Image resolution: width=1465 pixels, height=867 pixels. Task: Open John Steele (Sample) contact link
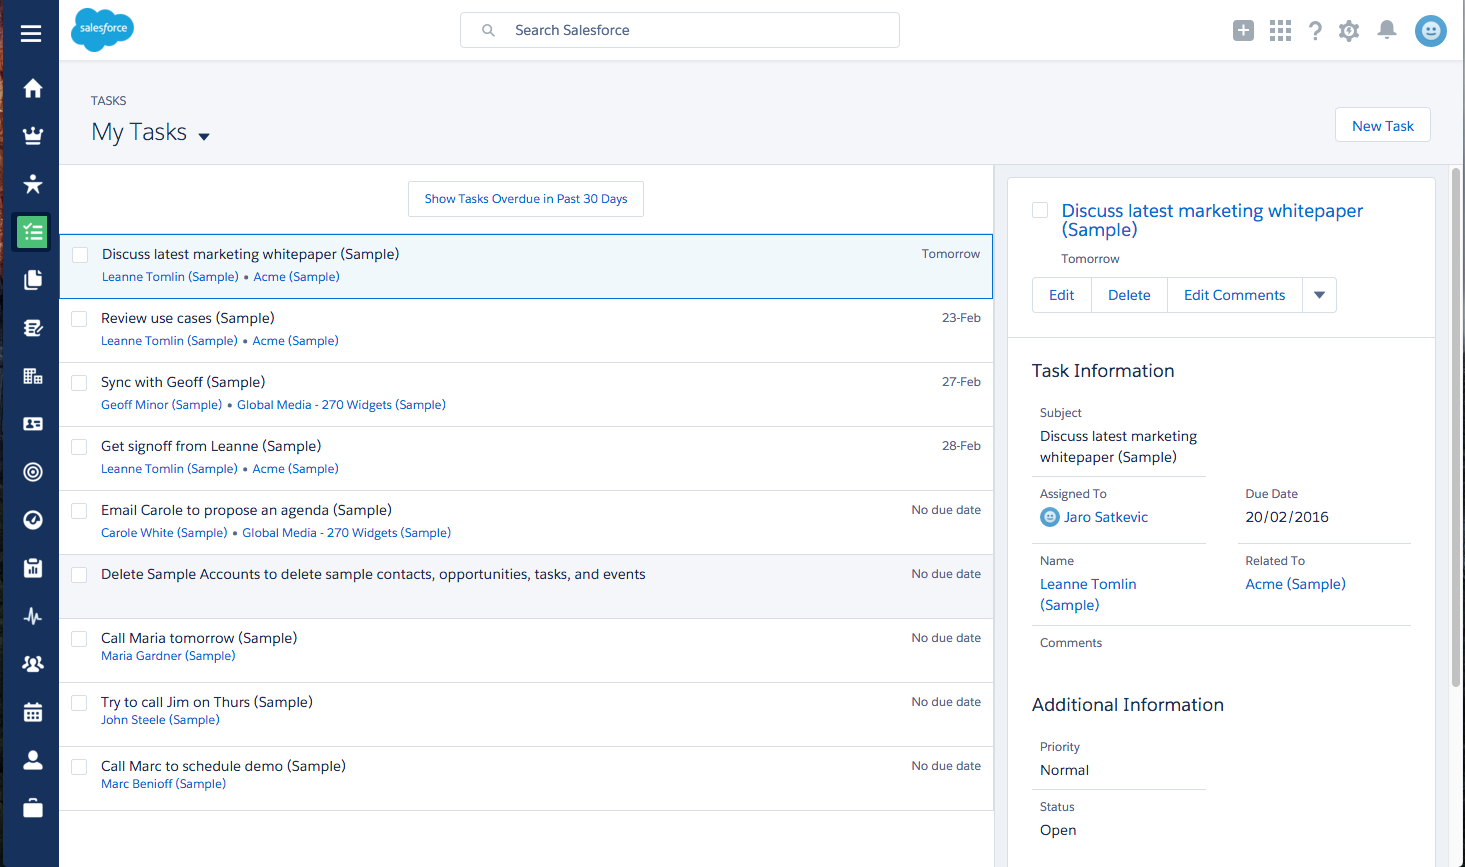pyautogui.click(x=160, y=720)
